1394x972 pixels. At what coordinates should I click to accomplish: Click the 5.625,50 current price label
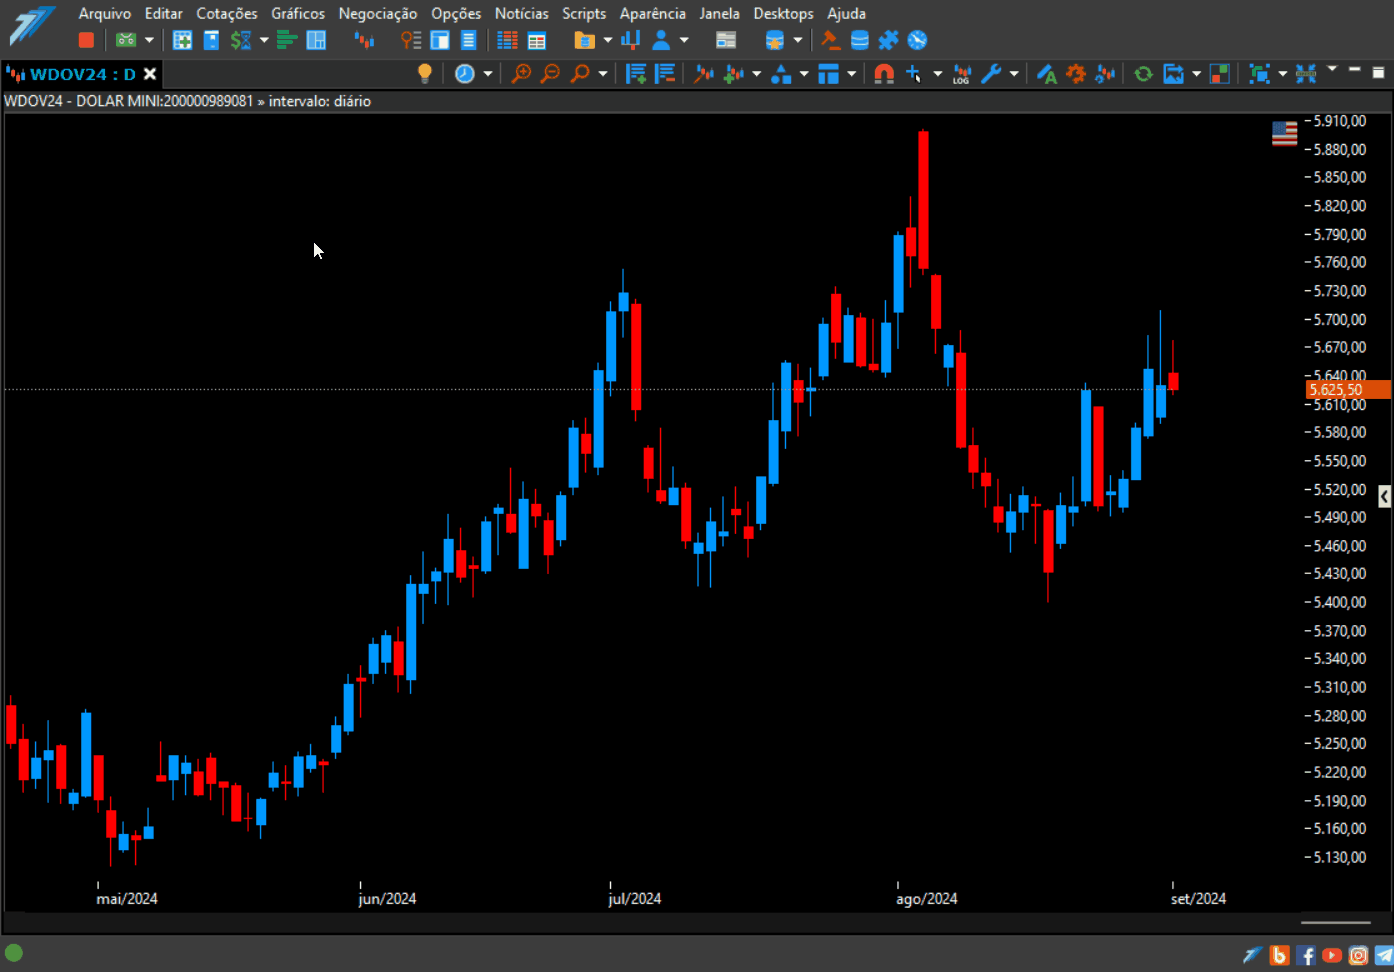[1348, 390]
